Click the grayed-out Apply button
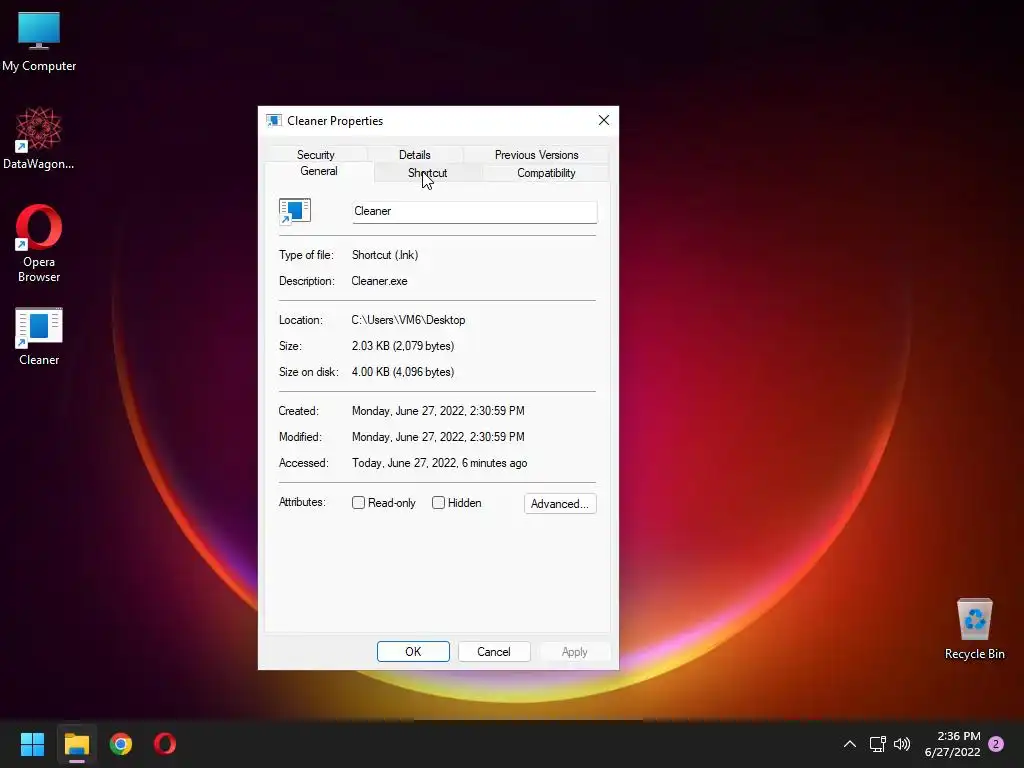 click(574, 652)
